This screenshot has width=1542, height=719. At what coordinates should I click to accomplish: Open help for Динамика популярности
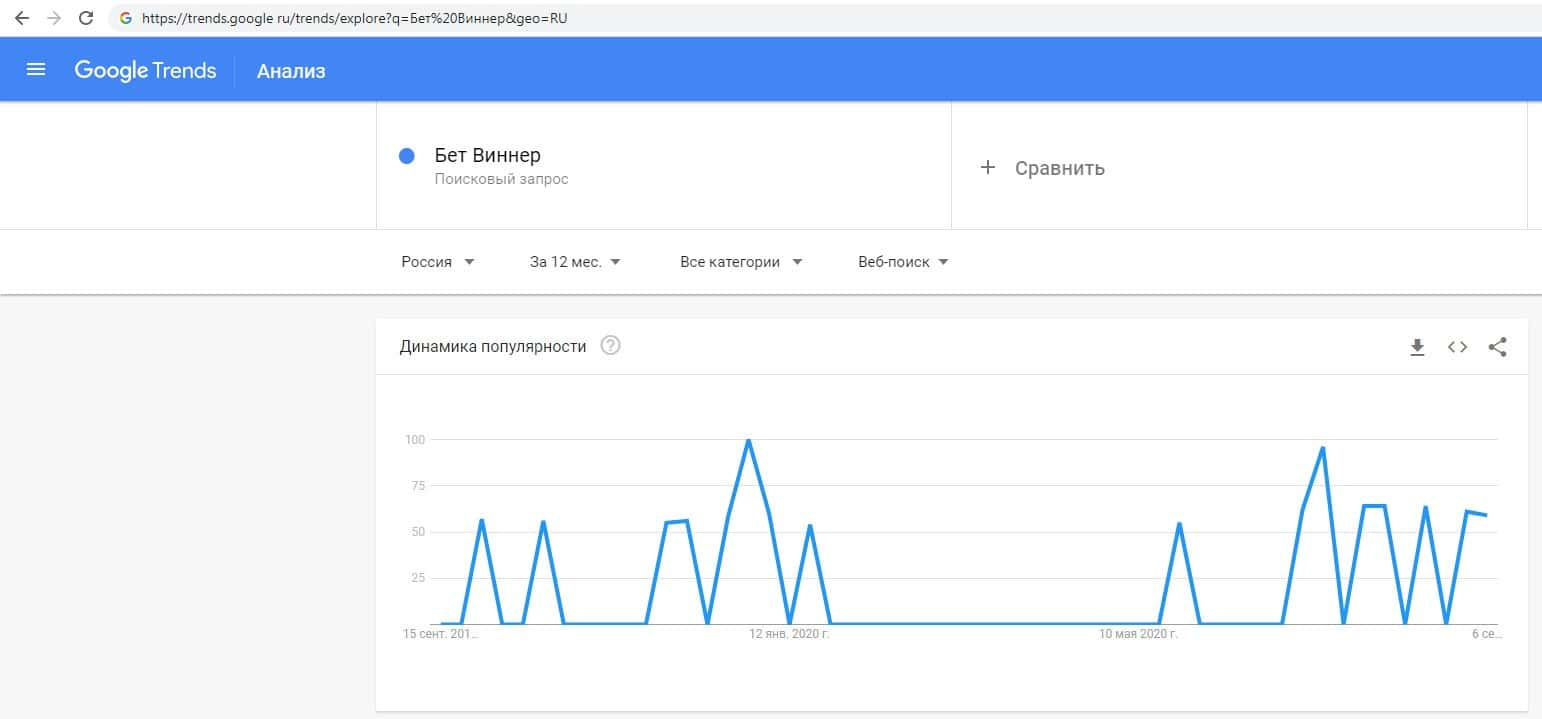click(610, 346)
